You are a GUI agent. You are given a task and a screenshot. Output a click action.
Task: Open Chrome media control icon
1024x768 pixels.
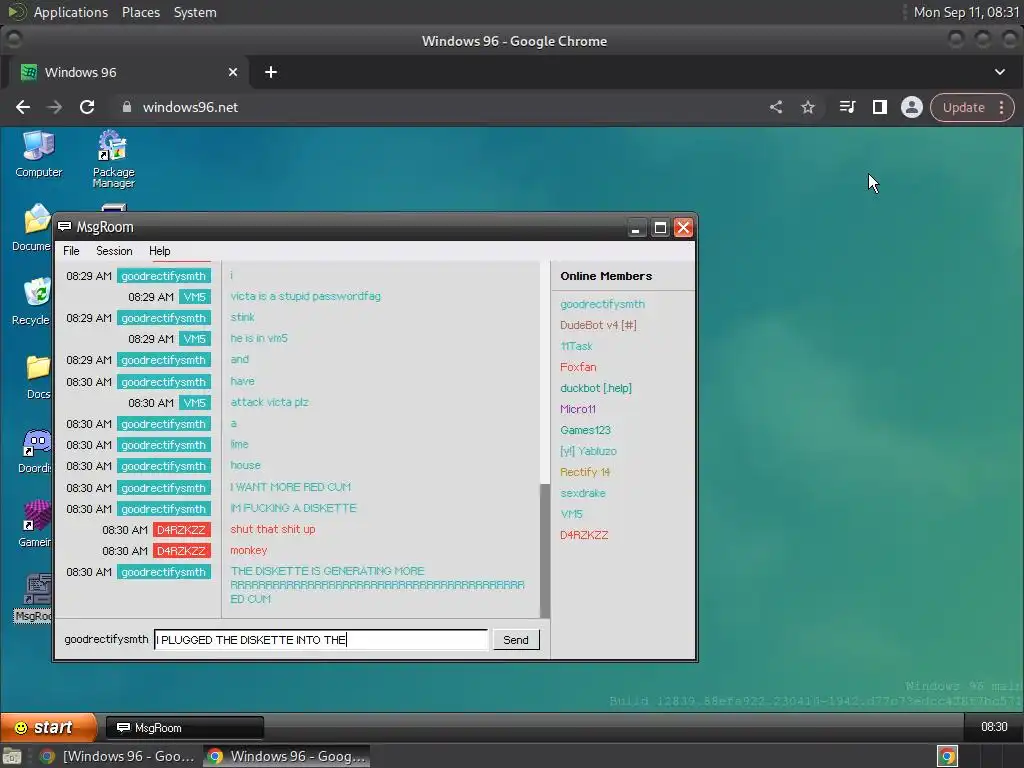(x=847, y=107)
